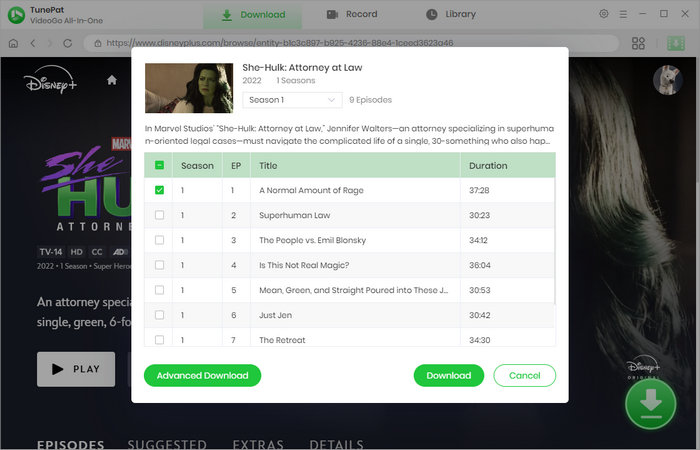700x450 pixels.
Task: Click the lock icon in the address bar
Action: (97, 43)
